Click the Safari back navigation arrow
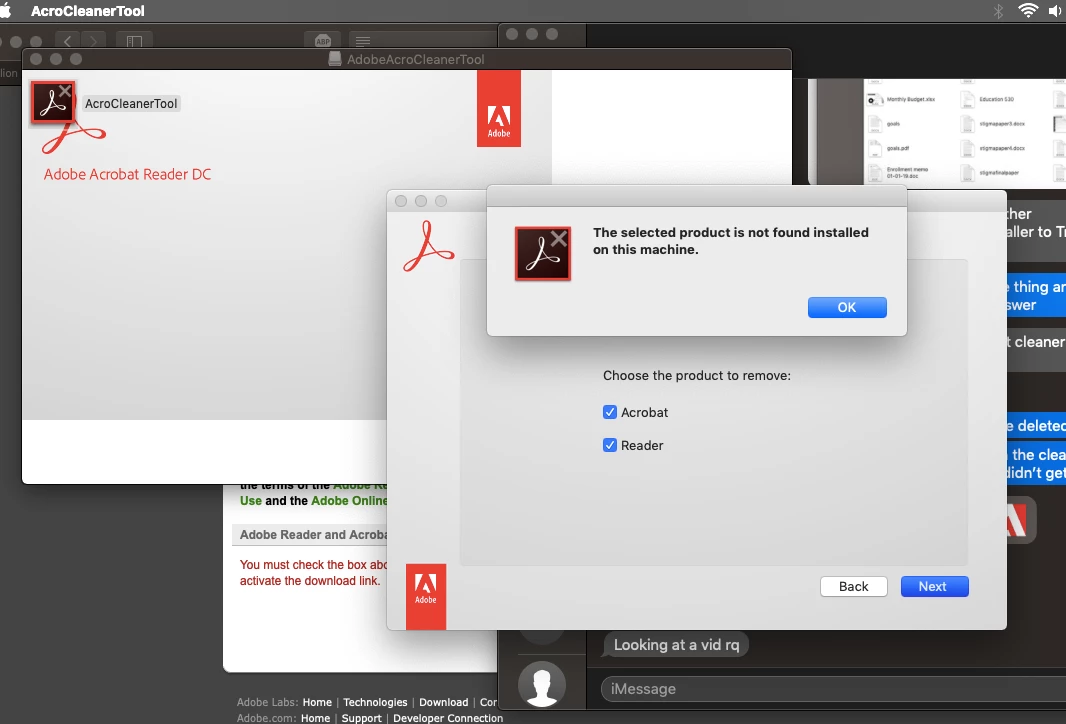The image size is (1066, 724). [67, 41]
